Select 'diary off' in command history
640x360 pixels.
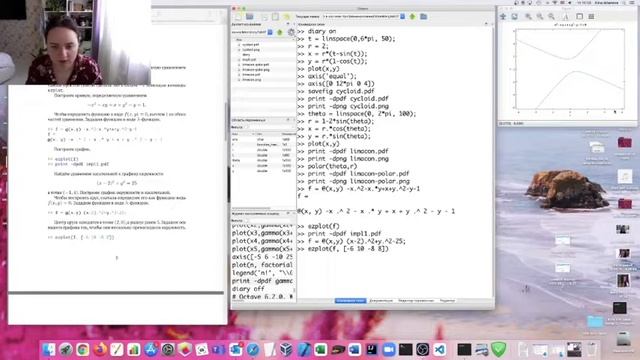pyautogui.click(x=248, y=289)
